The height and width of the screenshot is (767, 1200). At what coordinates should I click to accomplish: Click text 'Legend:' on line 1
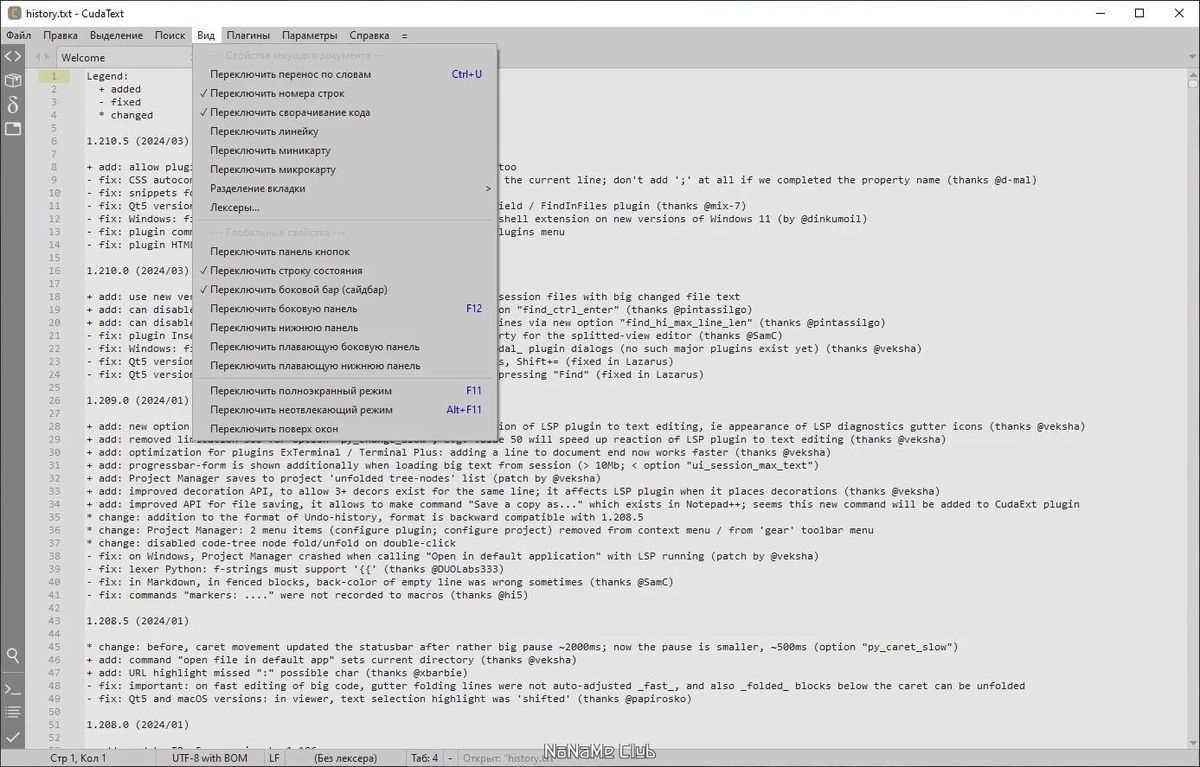pos(107,76)
